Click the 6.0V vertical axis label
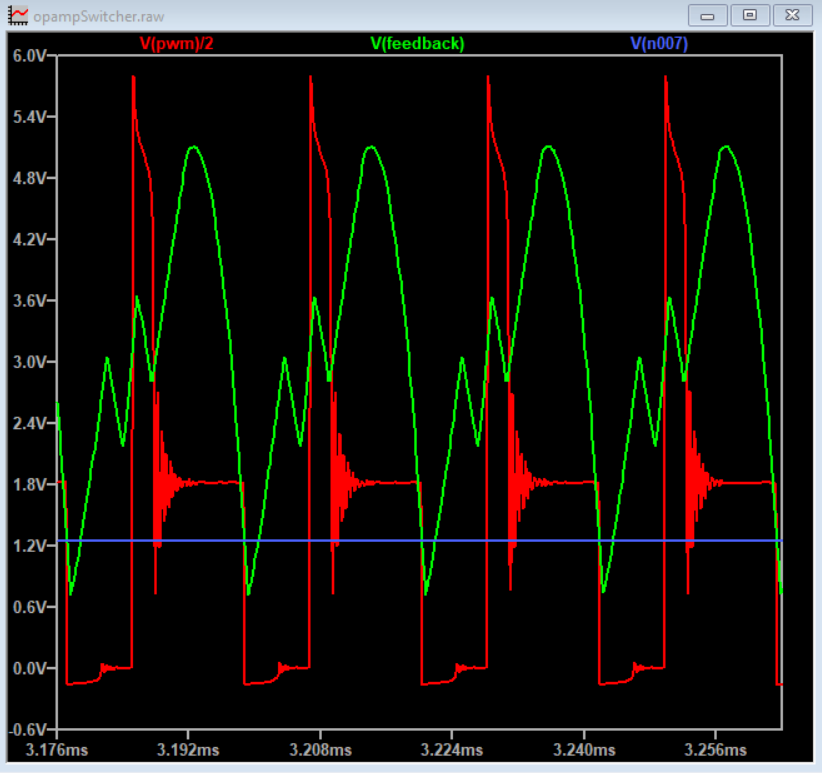Viewport: 822px width, 773px height. click(x=29, y=56)
